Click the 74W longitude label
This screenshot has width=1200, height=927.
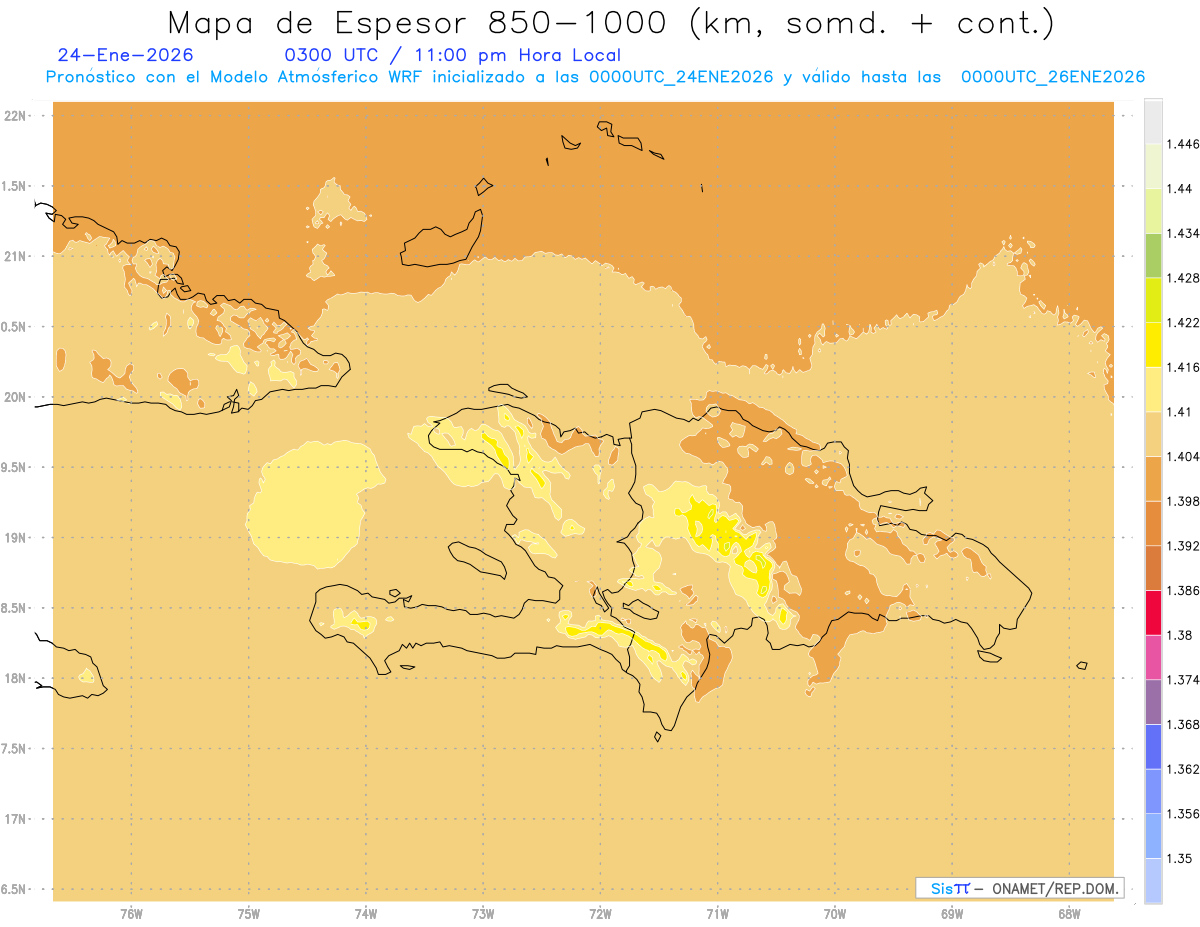coord(366,914)
